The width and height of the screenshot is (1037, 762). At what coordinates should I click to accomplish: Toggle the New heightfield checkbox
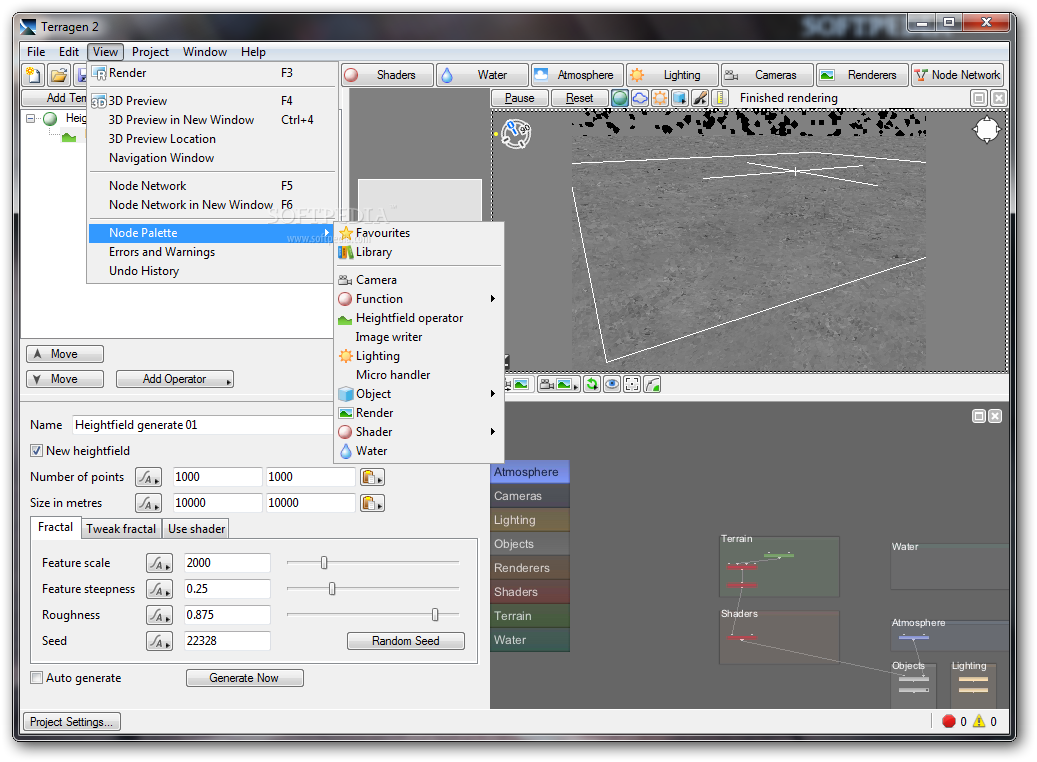tap(36, 450)
